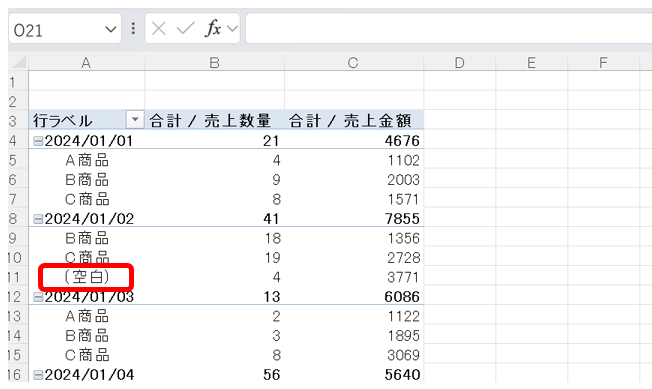Click the value 6086 cell
The height and width of the screenshot is (389, 652).
(354, 296)
